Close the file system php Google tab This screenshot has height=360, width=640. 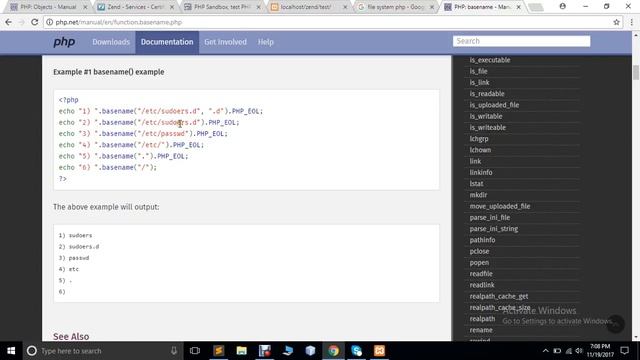click(431, 7)
